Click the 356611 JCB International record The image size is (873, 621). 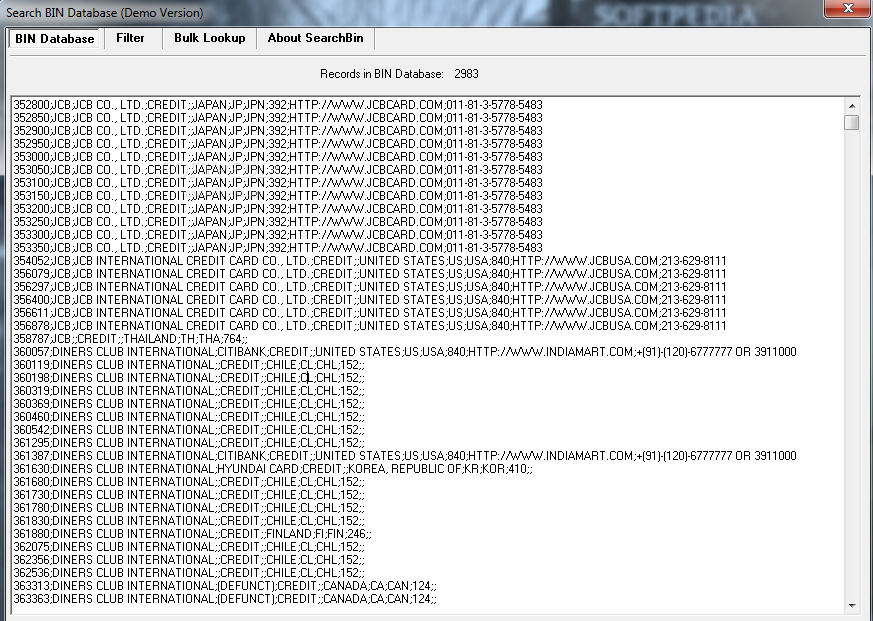[x=370, y=312]
